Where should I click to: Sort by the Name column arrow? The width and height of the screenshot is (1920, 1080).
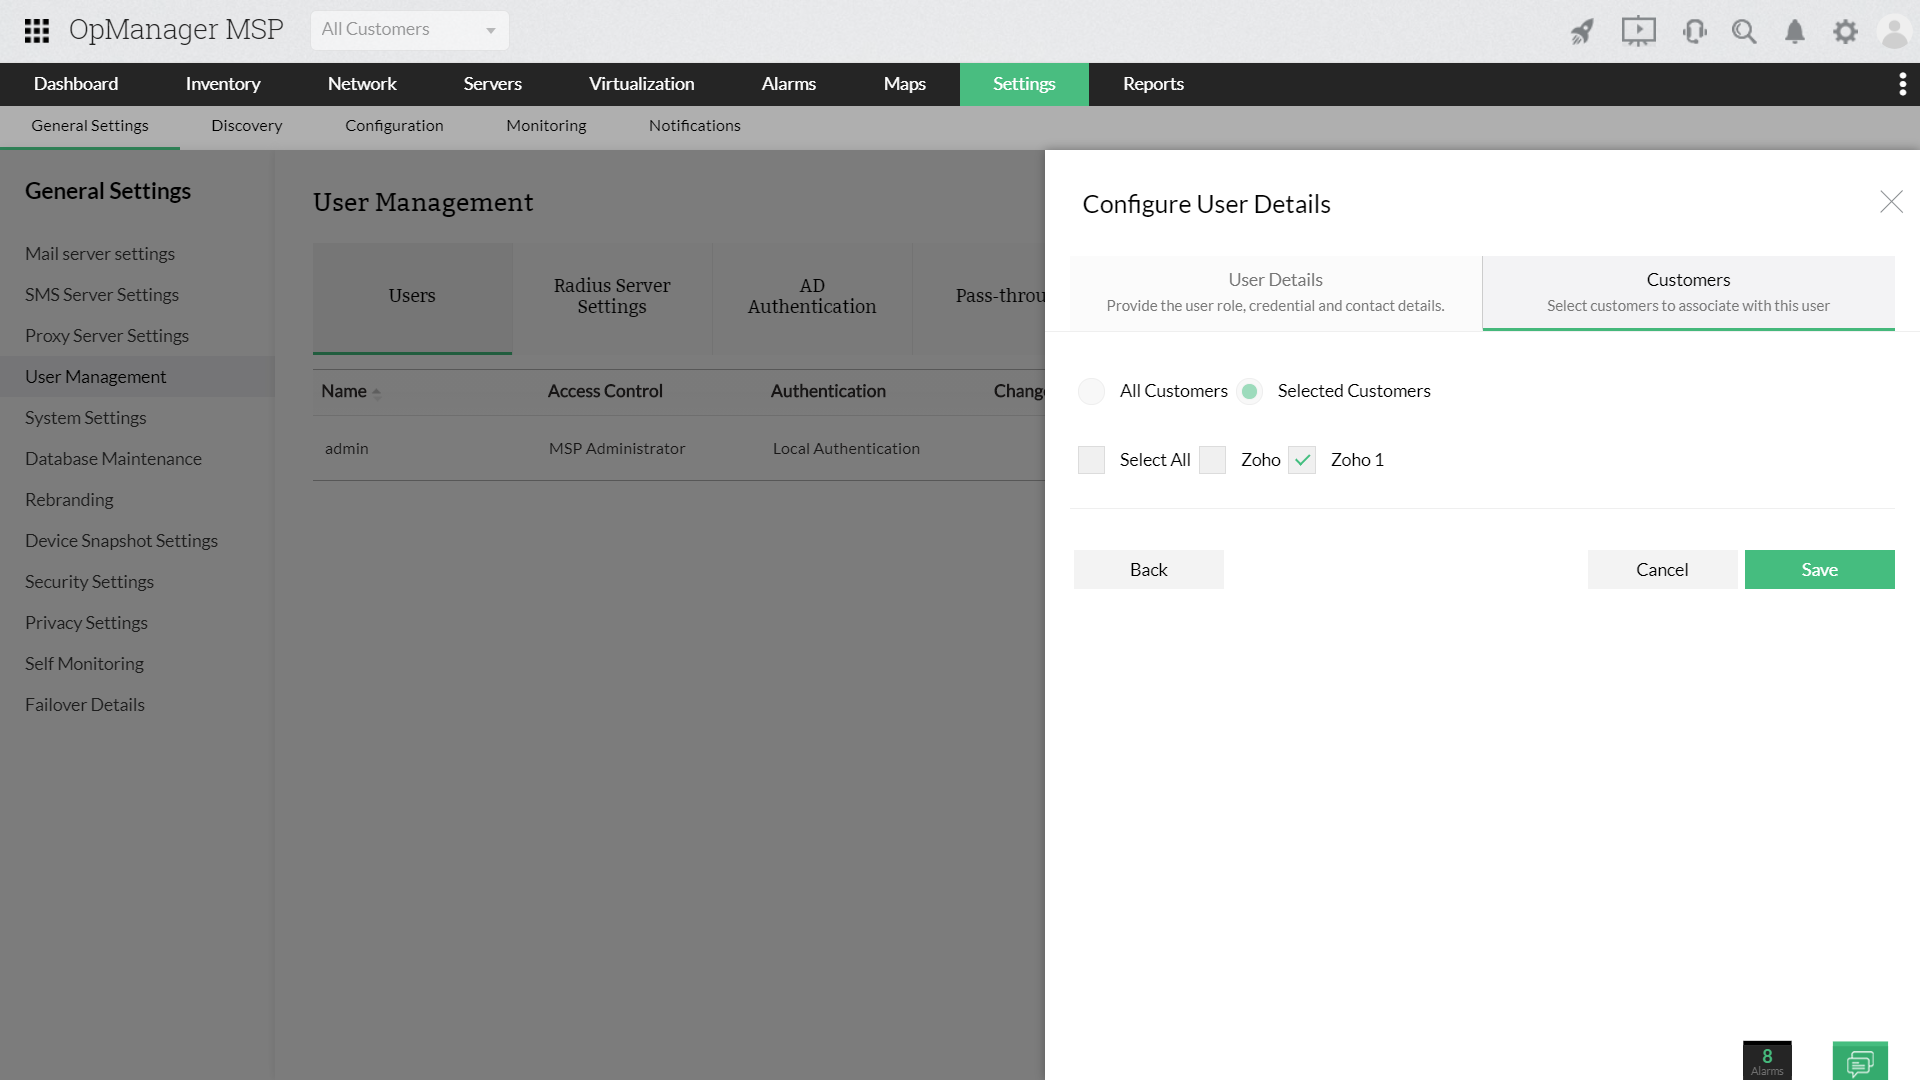pos(376,392)
